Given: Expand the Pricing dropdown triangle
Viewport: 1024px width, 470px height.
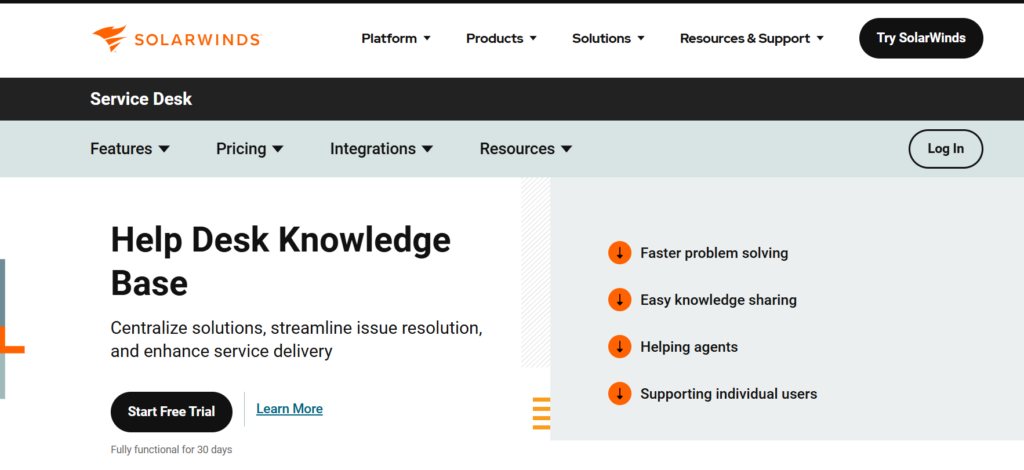Looking at the screenshot, I should (278, 149).
